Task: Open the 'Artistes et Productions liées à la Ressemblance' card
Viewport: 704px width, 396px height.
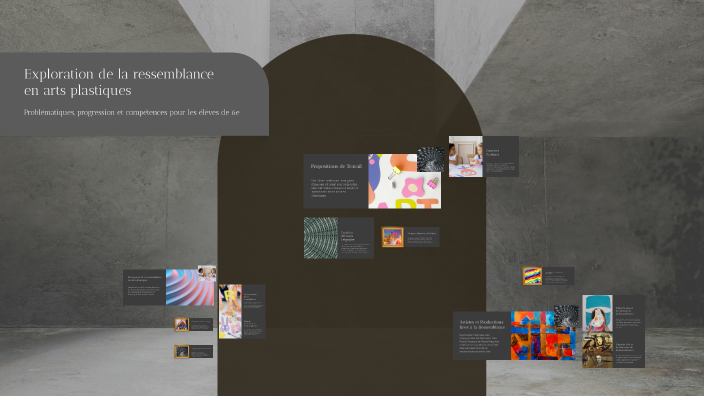Action: coord(482,335)
